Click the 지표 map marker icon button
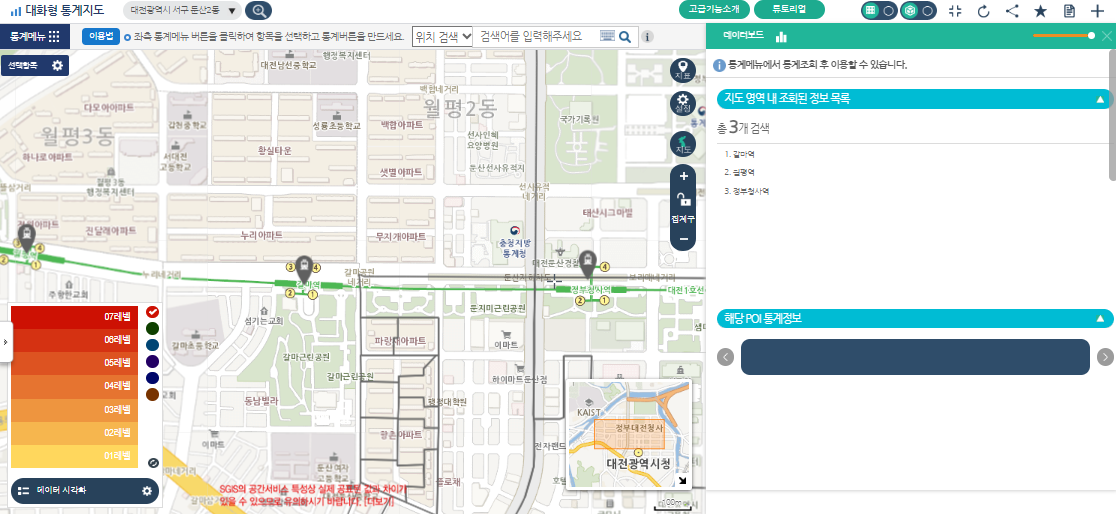The image size is (1116, 514). pyautogui.click(x=683, y=70)
